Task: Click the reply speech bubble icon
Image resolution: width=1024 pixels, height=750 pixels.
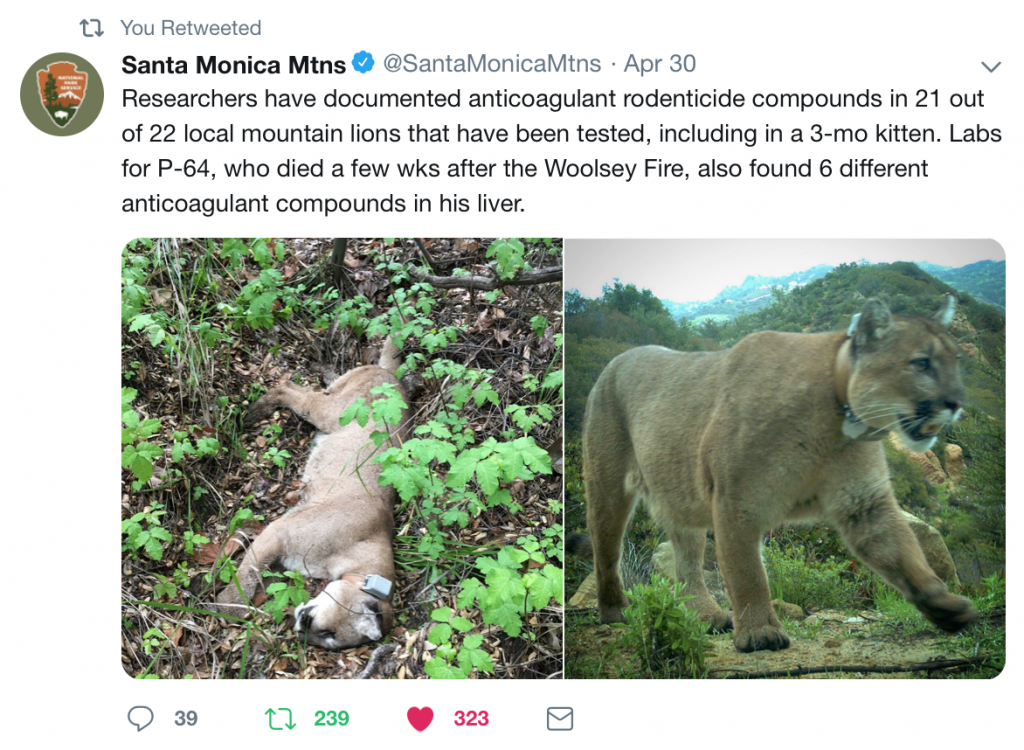Action: (x=142, y=718)
